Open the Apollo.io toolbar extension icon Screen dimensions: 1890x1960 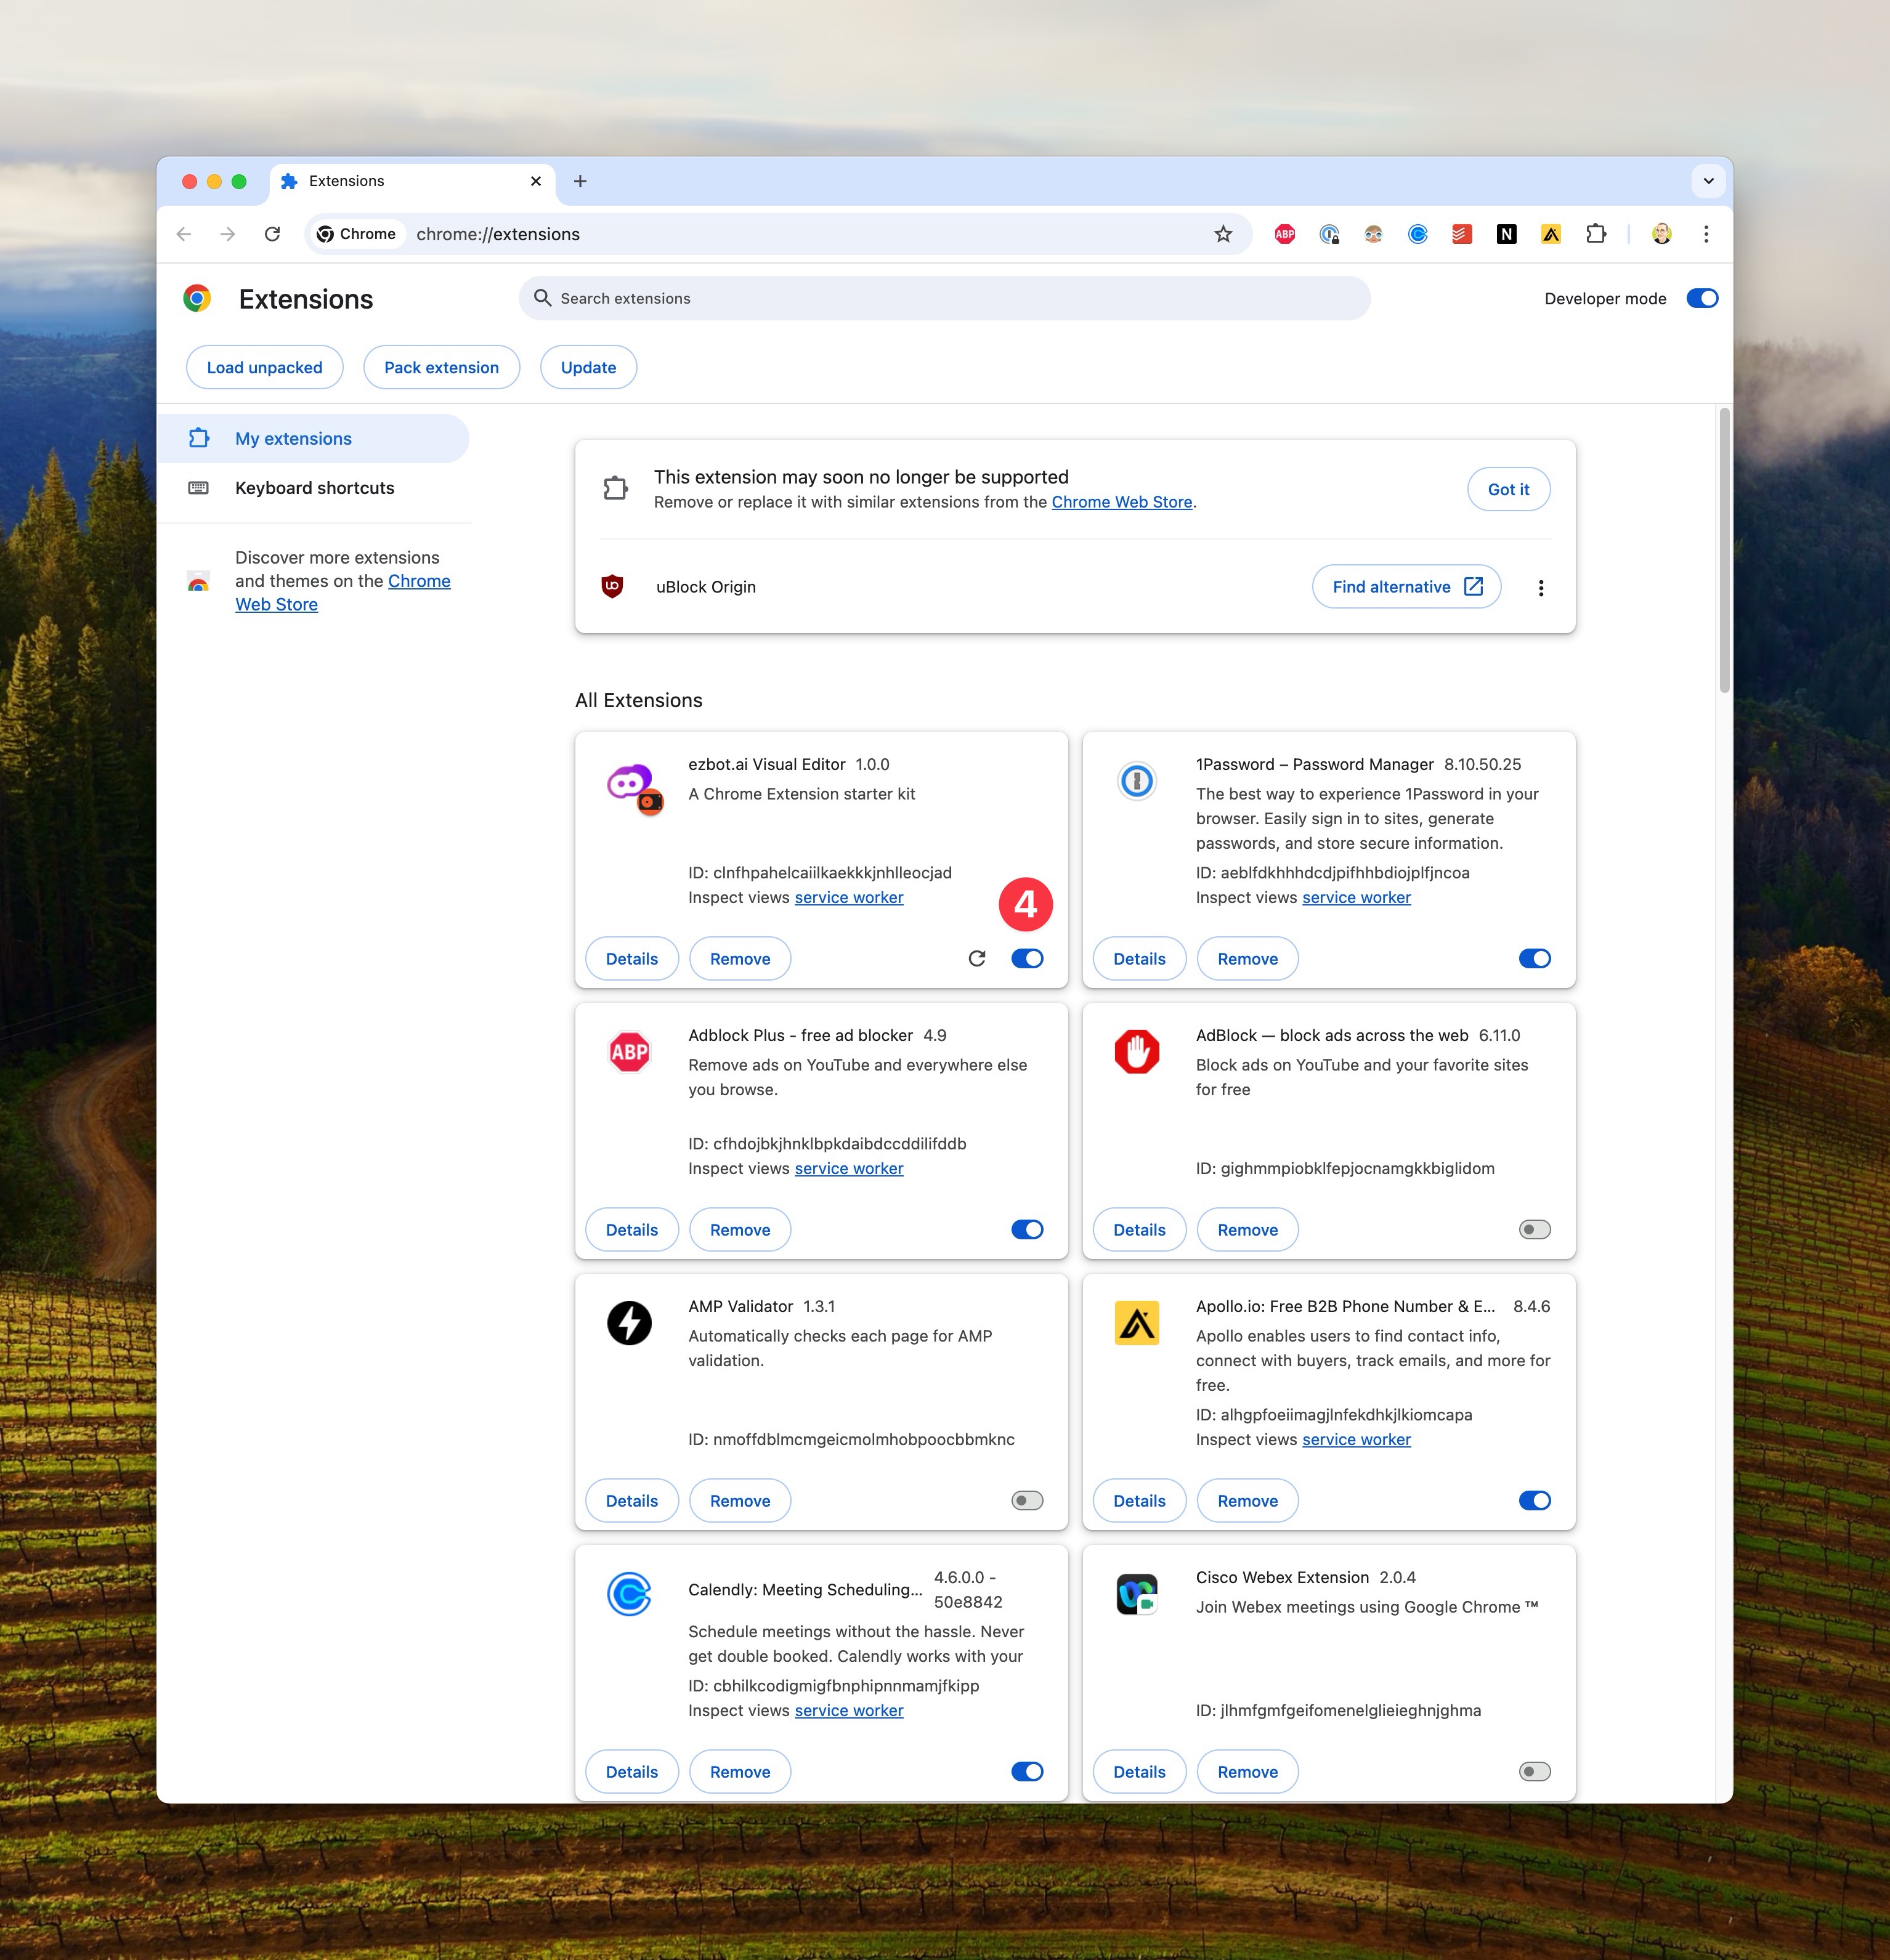coord(1551,234)
